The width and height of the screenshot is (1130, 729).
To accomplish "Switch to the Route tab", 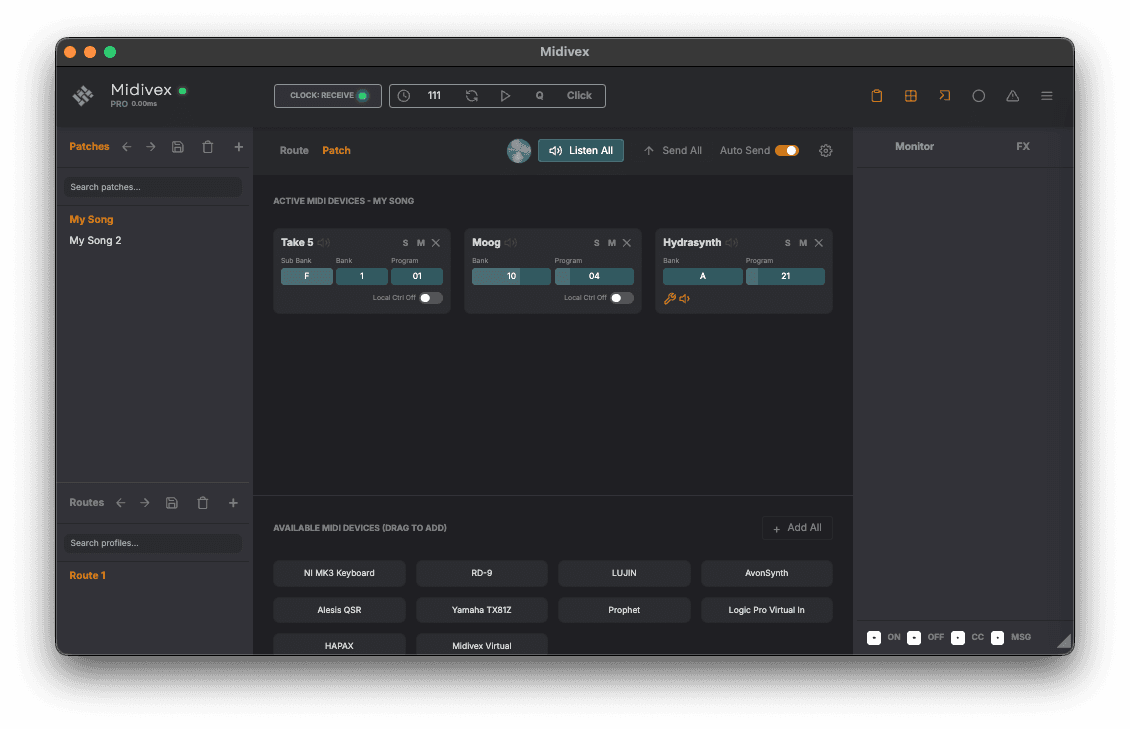I will [293, 150].
